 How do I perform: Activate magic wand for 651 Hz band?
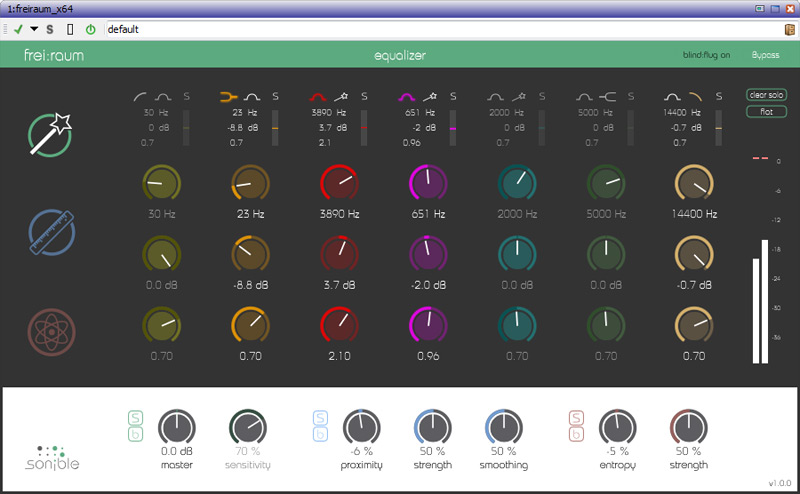point(430,96)
